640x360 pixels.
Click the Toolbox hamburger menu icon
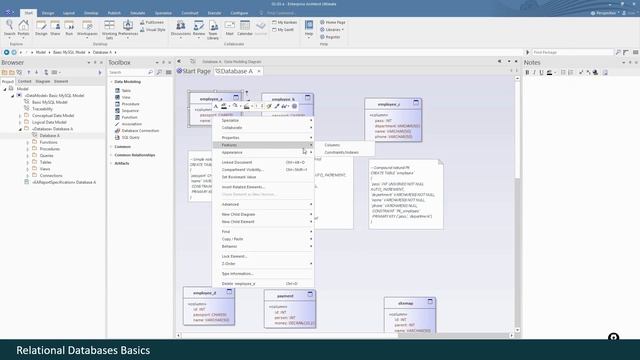(x=169, y=72)
